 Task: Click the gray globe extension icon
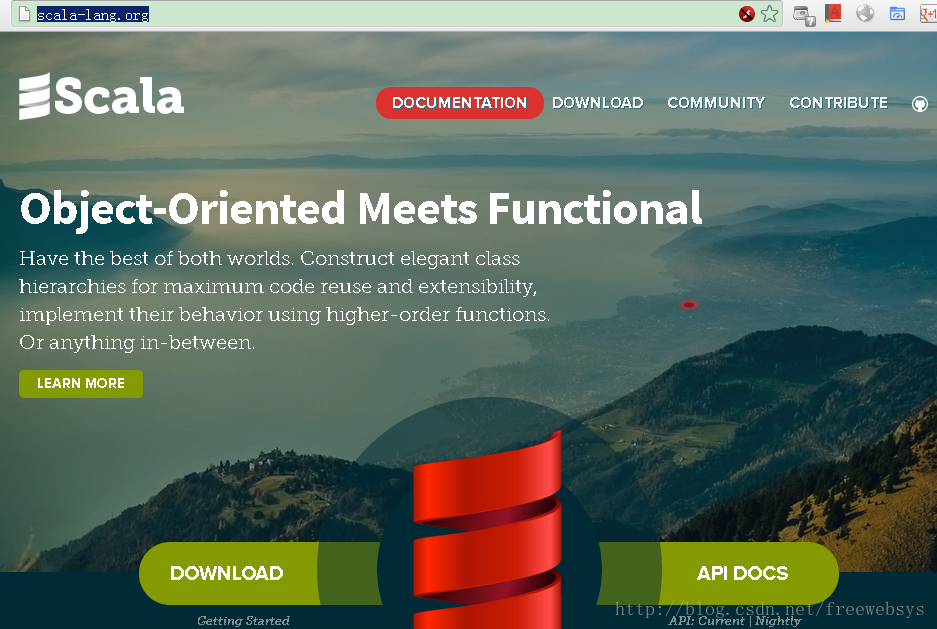click(865, 13)
